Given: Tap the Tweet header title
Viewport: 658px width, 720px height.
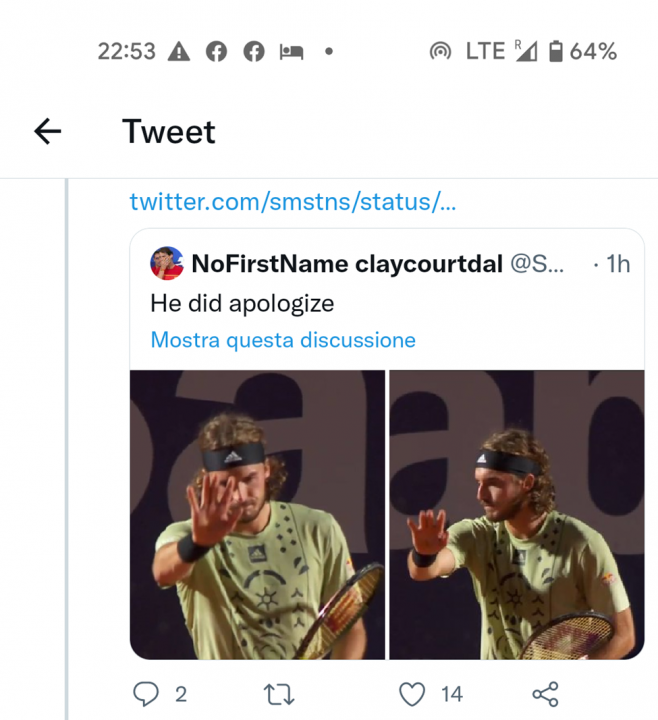Looking at the screenshot, I should point(169,132).
